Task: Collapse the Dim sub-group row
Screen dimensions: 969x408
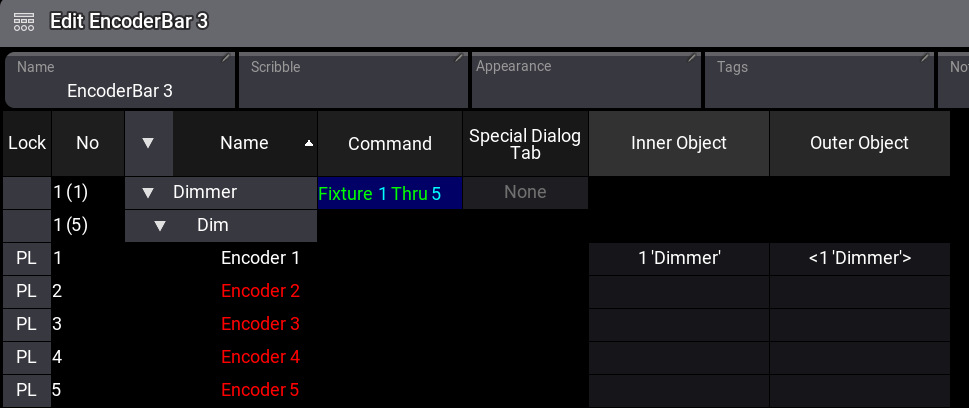Action: click(159, 225)
